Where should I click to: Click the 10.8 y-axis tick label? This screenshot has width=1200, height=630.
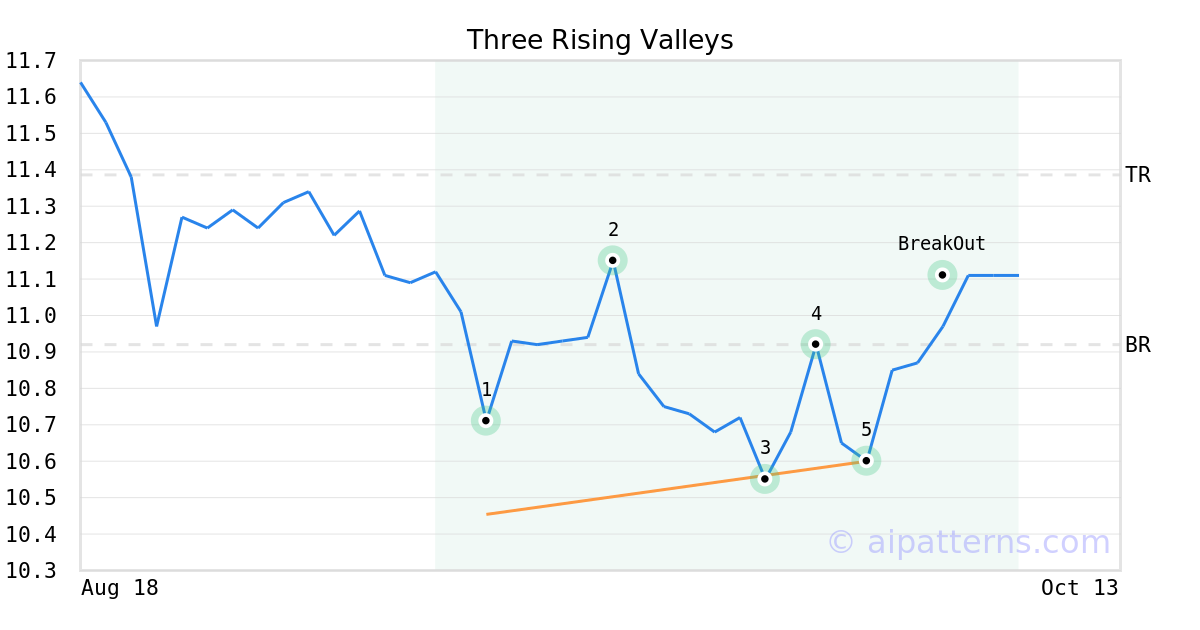pos(30,389)
